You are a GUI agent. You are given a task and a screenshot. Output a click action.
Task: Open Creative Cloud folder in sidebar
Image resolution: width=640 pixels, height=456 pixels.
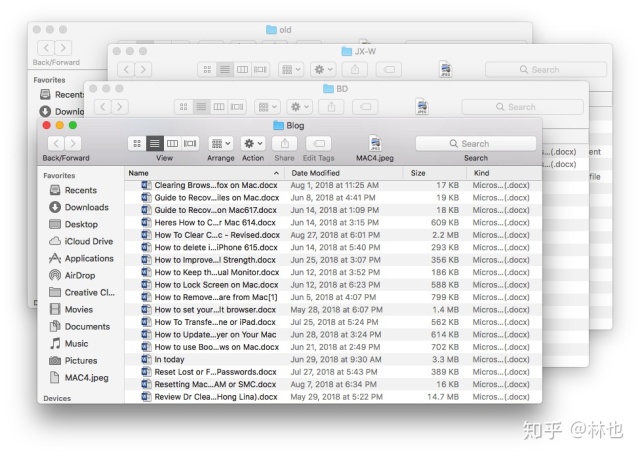82,293
